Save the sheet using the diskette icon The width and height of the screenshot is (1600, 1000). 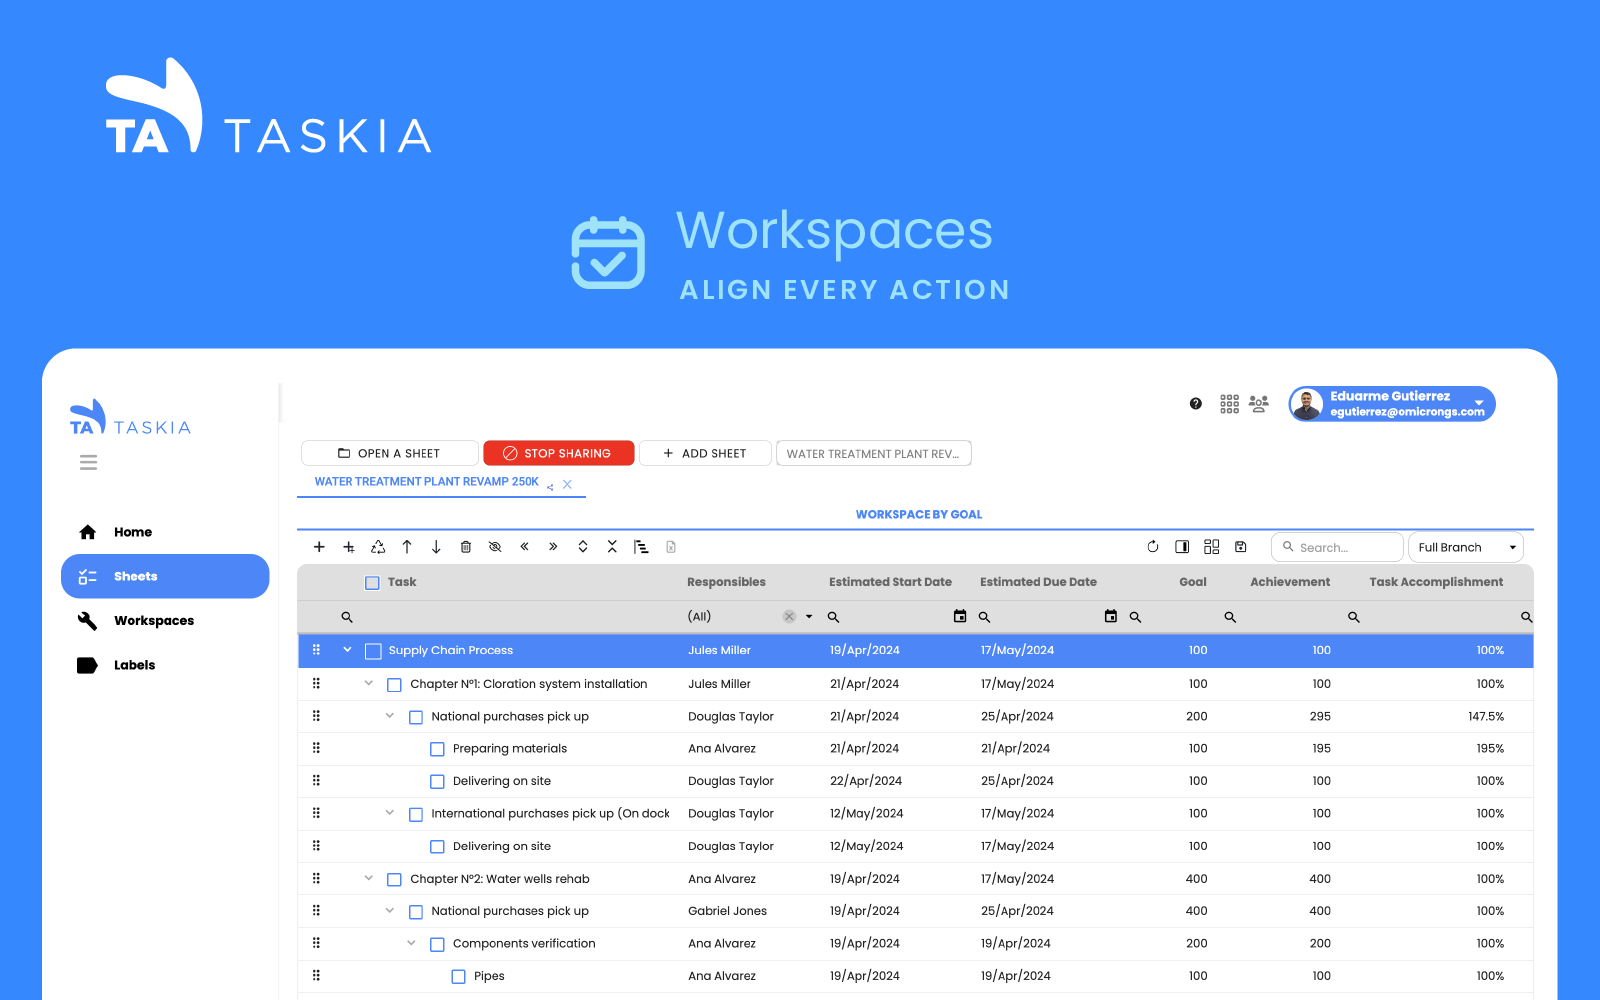point(1241,546)
